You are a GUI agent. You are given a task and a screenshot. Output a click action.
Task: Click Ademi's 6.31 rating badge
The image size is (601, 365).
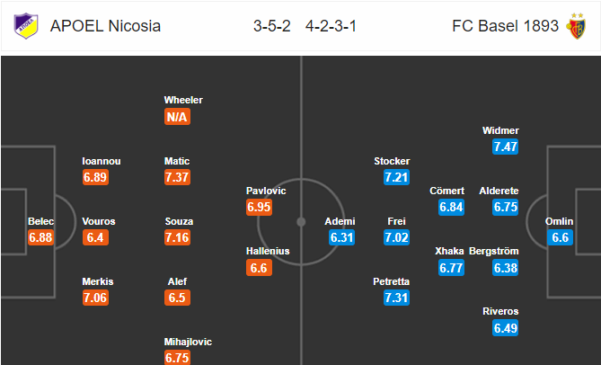[x=342, y=237]
